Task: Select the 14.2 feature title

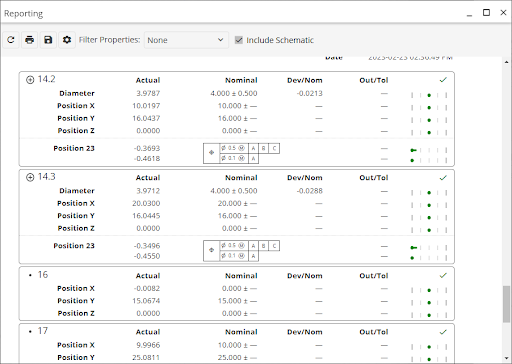Action: coord(46,79)
